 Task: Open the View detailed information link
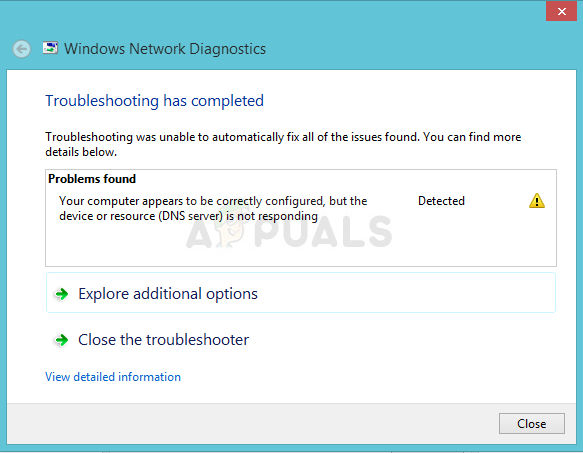113,377
